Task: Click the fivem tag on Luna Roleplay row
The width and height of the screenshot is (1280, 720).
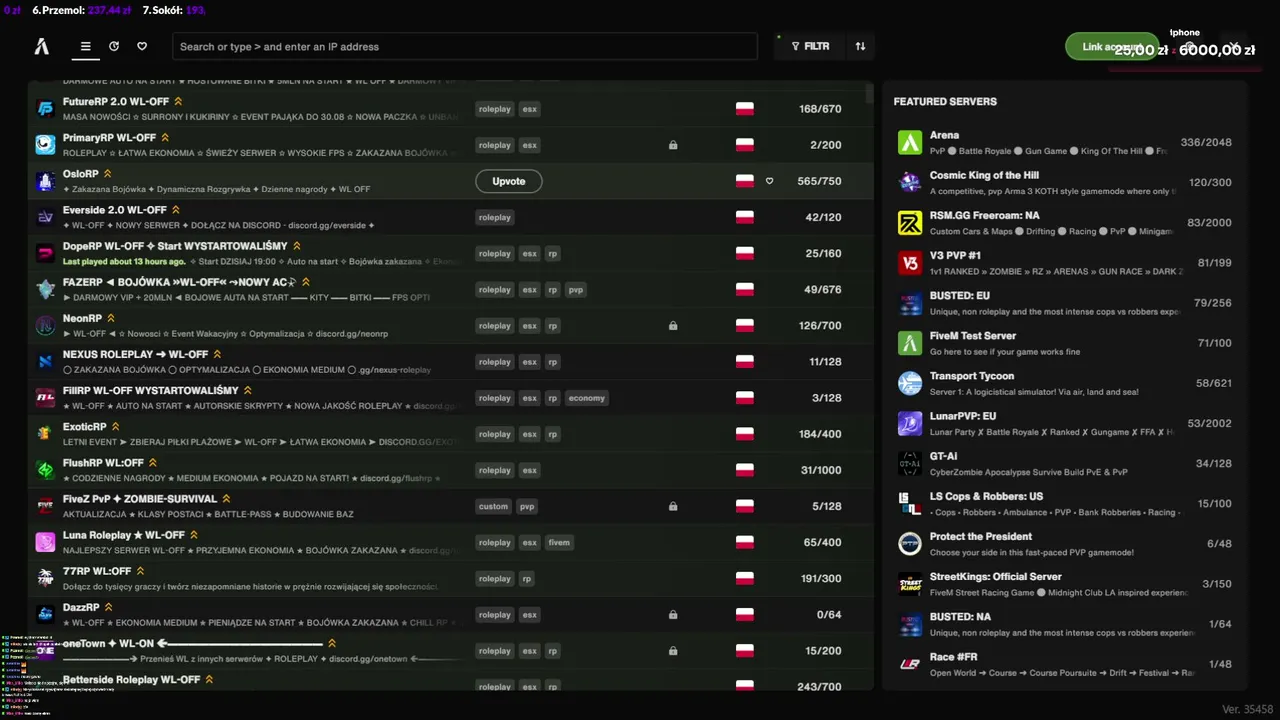Action: pyautogui.click(x=559, y=542)
